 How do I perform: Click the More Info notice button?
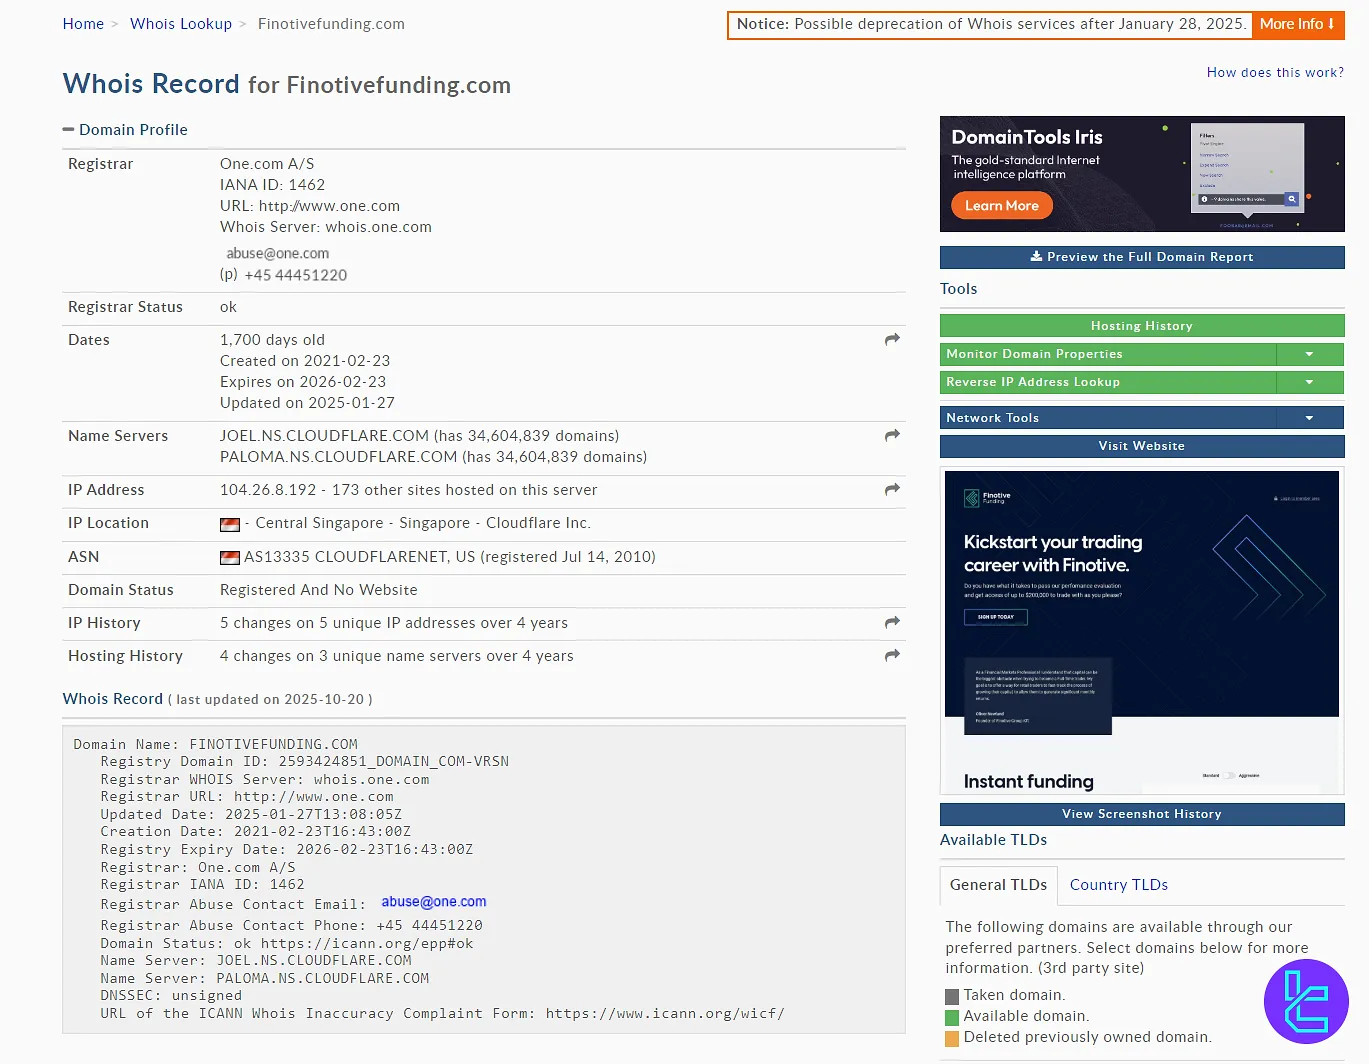[1296, 24]
